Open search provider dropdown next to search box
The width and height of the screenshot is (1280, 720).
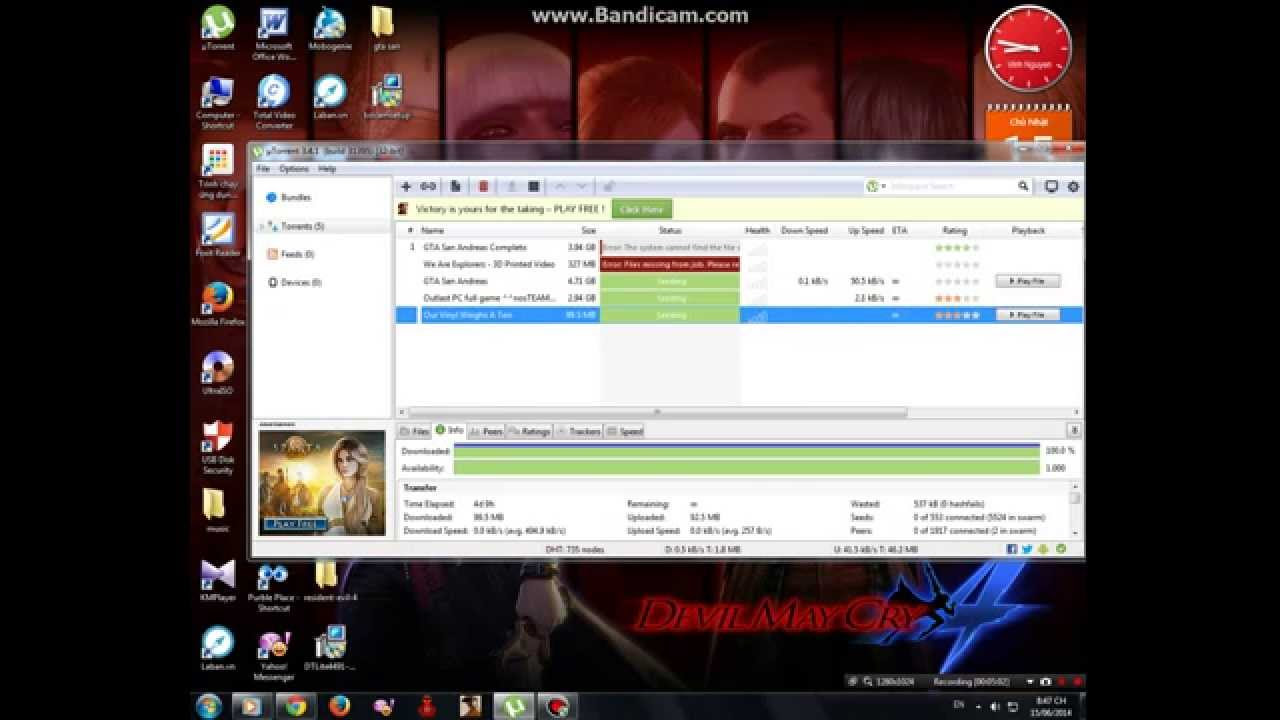tap(876, 186)
